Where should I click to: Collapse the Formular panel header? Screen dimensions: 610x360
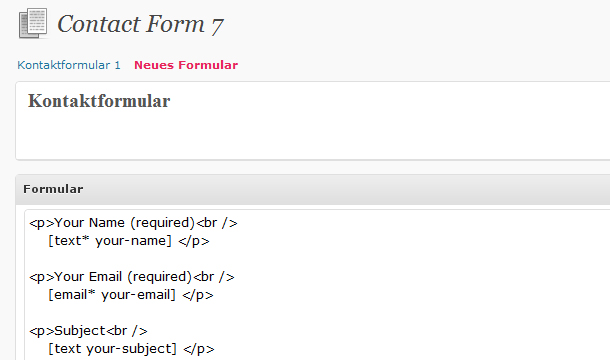point(313,189)
